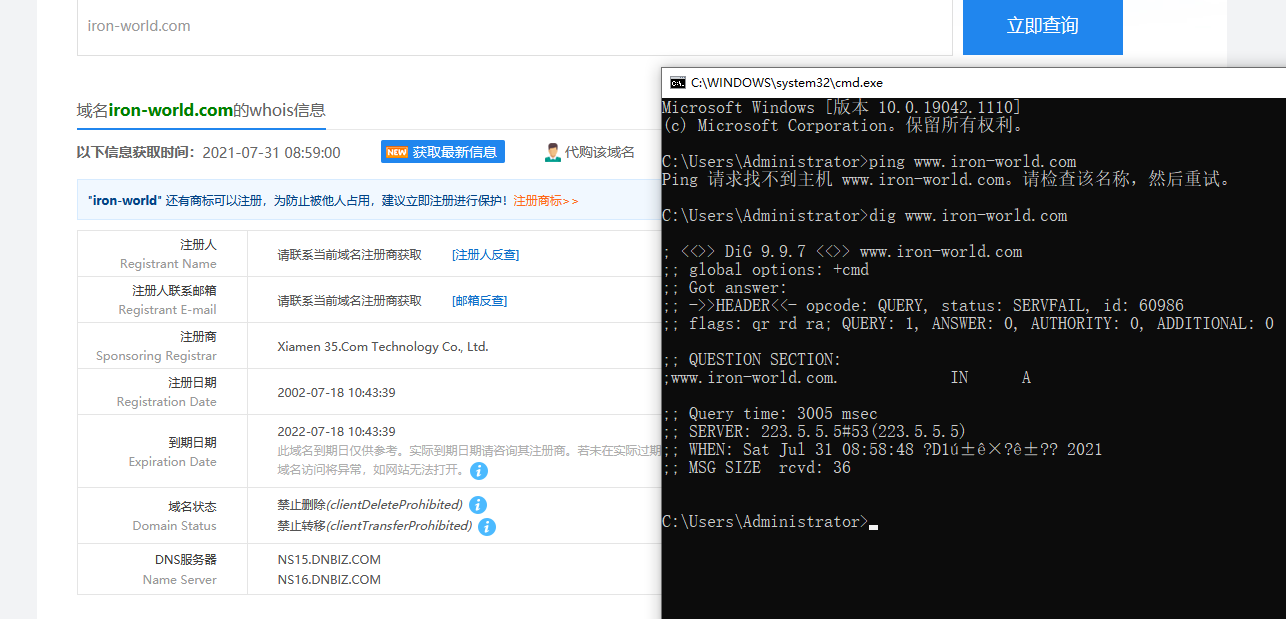Click the person icon beside 代购该域名
The image size is (1286, 619).
[x=552, y=152]
